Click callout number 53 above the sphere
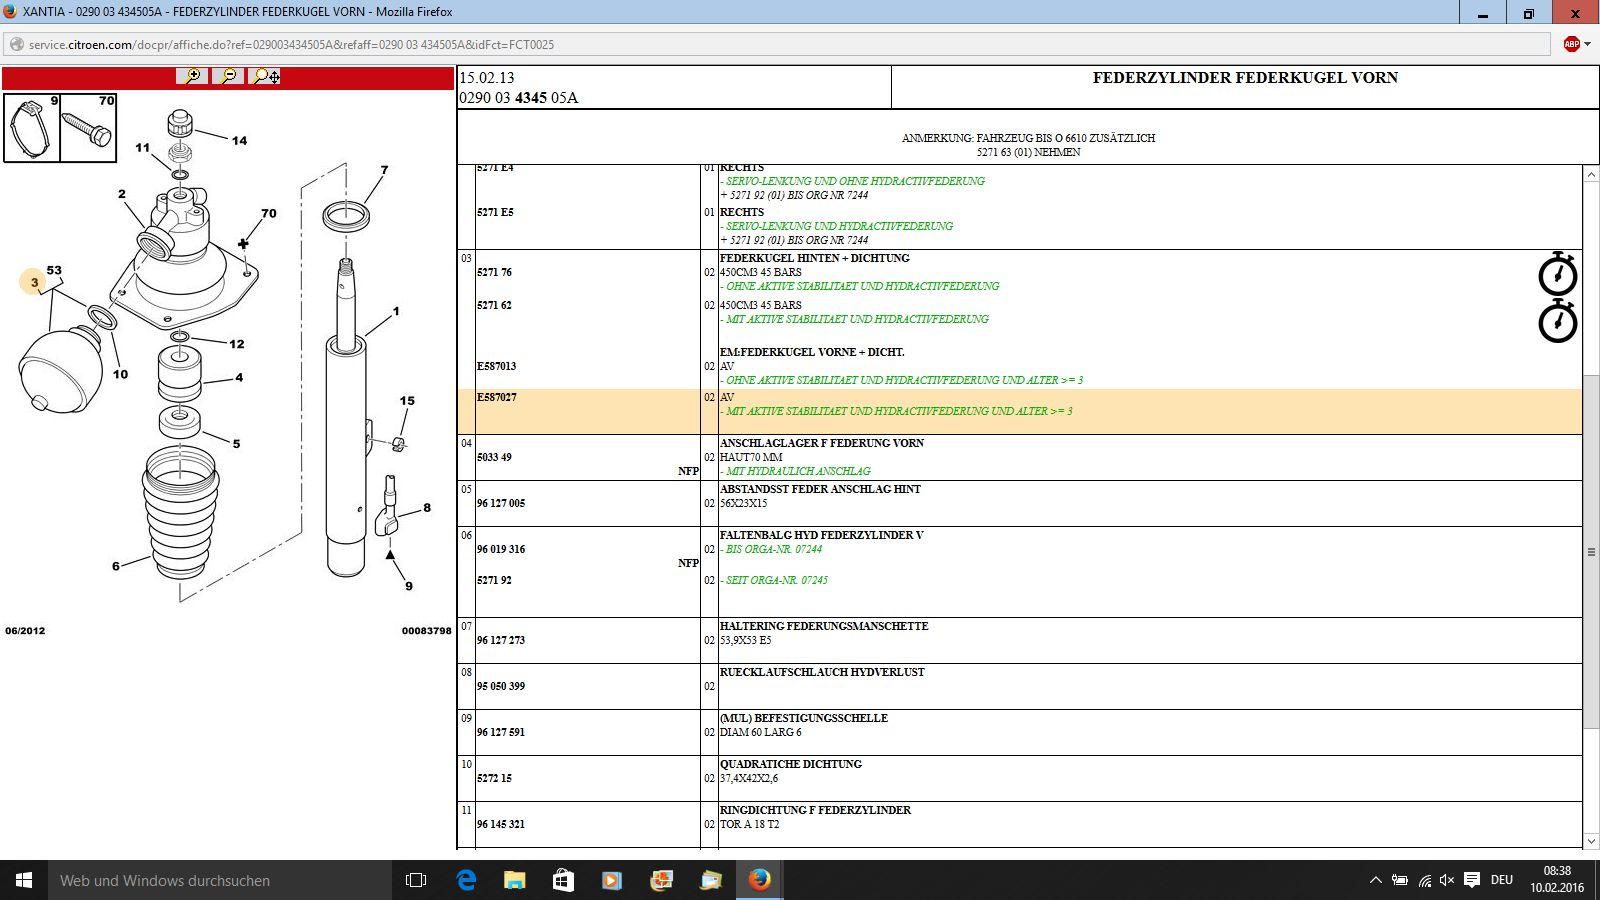 [54, 270]
